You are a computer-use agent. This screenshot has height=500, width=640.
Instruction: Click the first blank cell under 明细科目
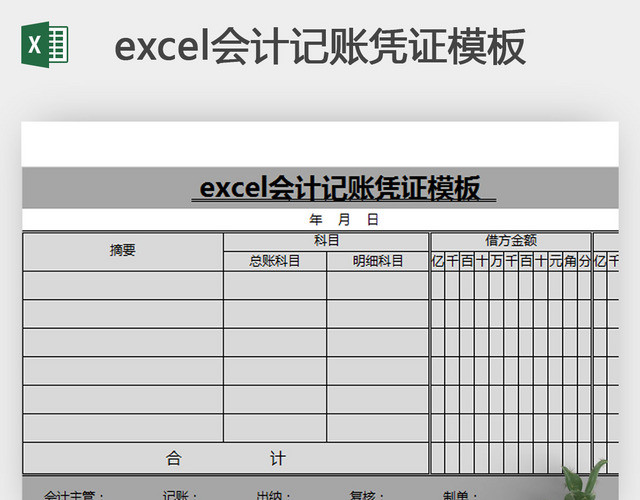tap(378, 285)
